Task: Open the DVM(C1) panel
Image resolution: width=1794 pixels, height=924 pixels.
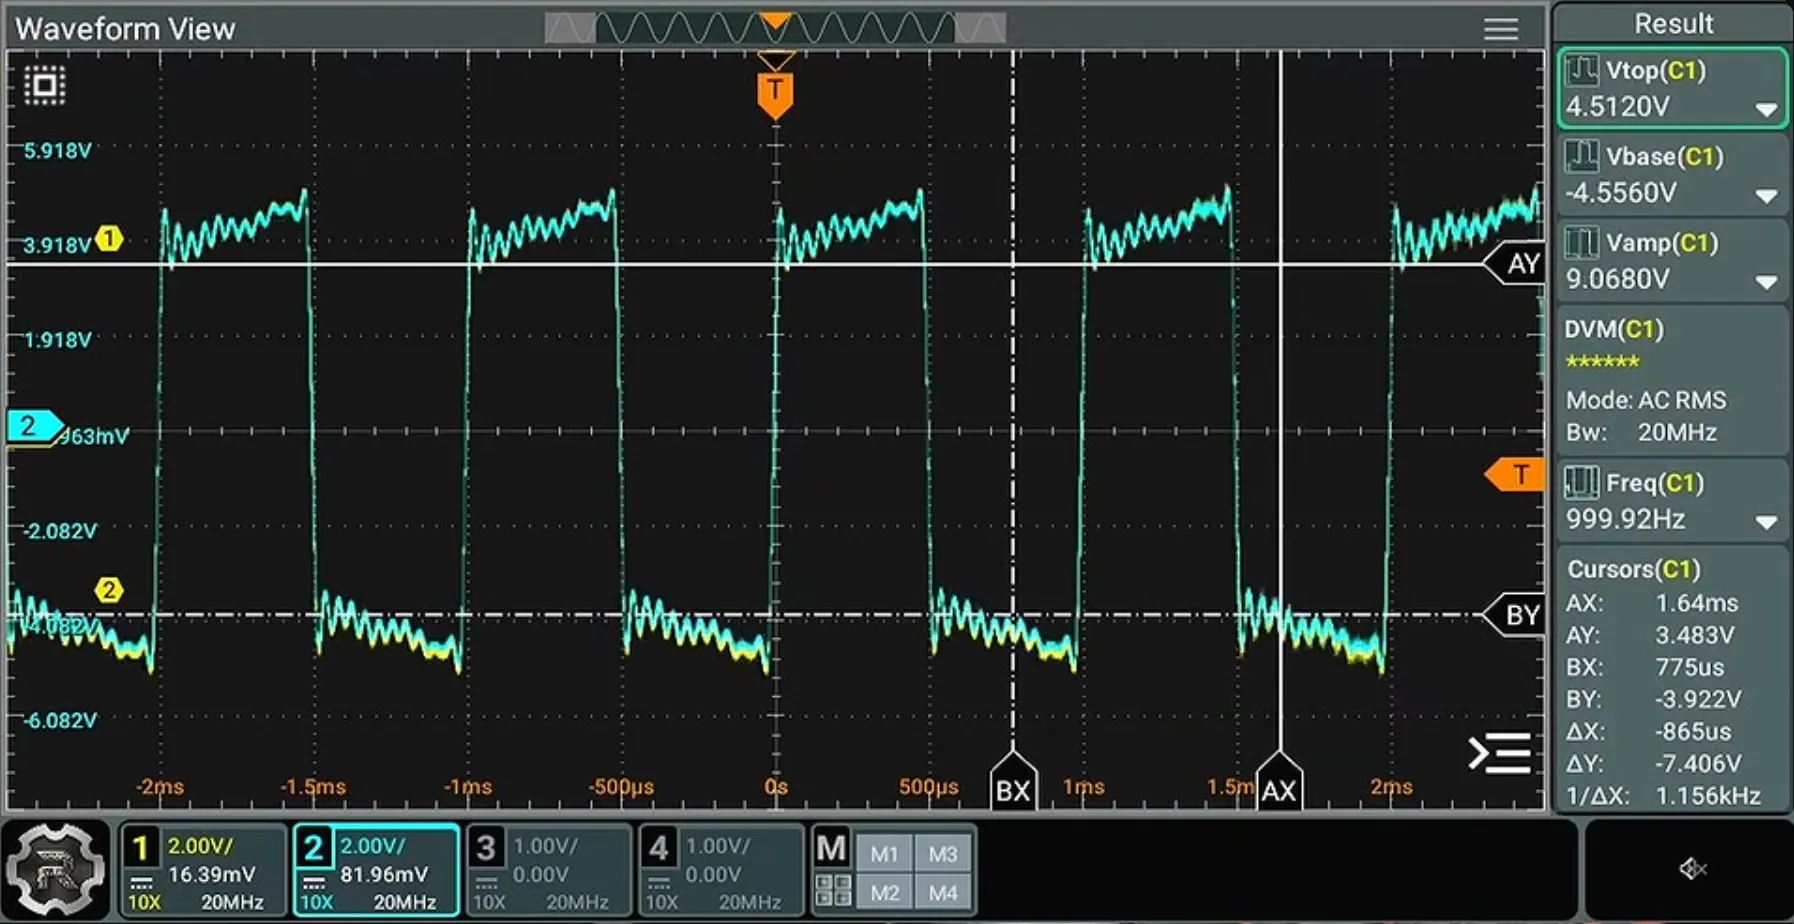Action: (1673, 381)
